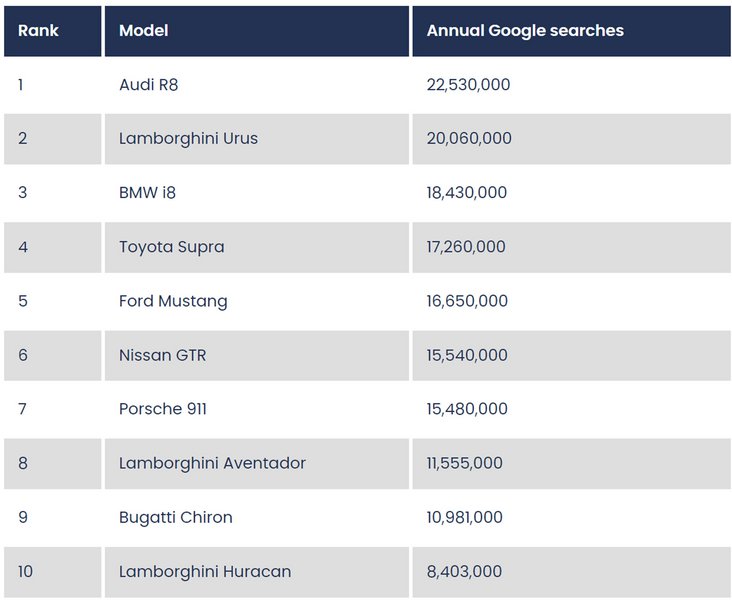This screenshot has height=600, width=732.
Task: Click the 22,530,000 searches value
Action: [x=468, y=85]
